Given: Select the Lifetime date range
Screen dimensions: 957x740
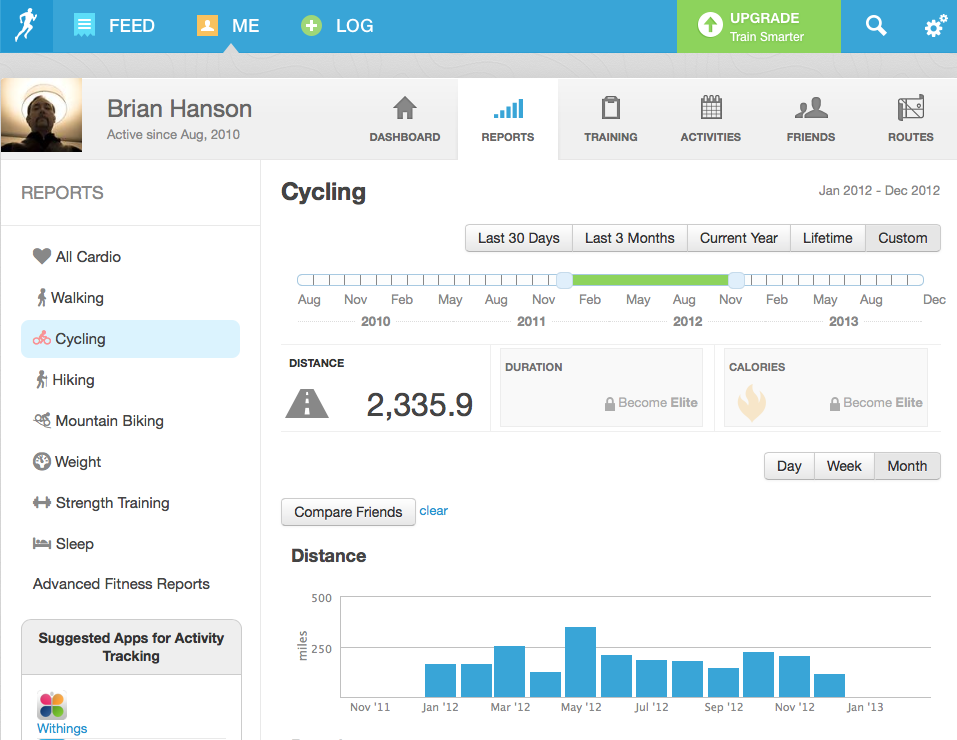Looking at the screenshot, I should click(827, 238).
